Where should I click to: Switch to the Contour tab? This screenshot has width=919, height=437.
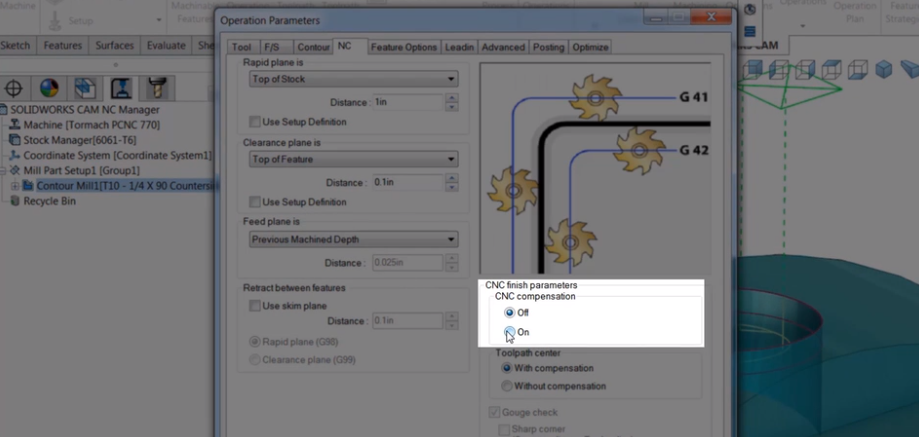(x=313, y=47)
